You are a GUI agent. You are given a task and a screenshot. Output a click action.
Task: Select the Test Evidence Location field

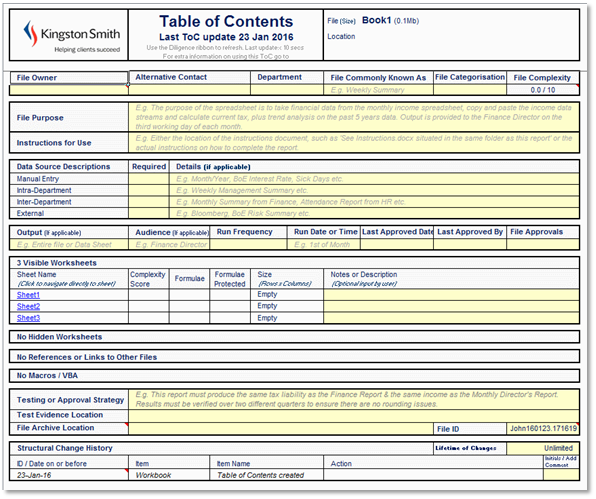[354, 415]
